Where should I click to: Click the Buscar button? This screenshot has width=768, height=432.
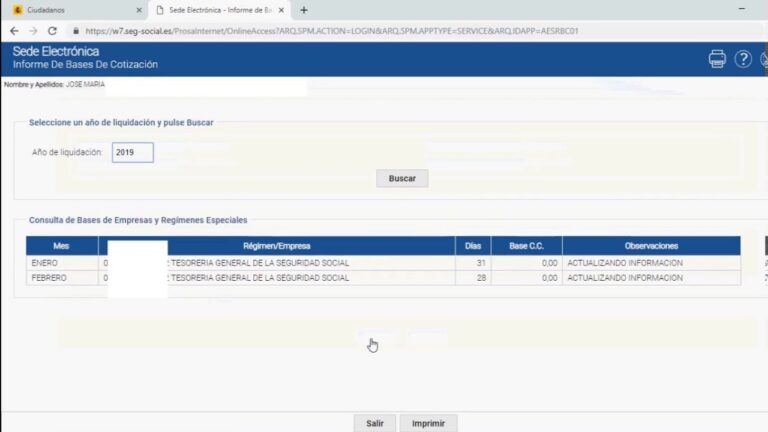click(x=402, y=178)
